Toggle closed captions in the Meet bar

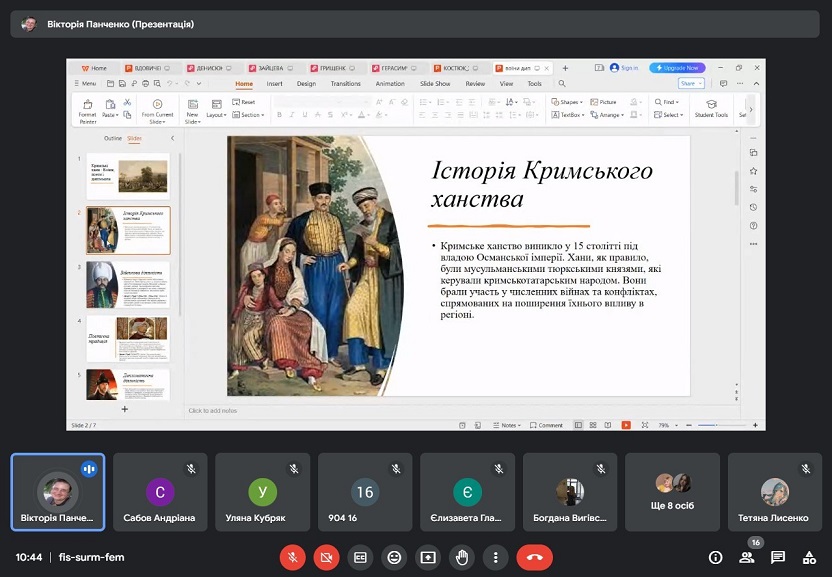(360, 557)
